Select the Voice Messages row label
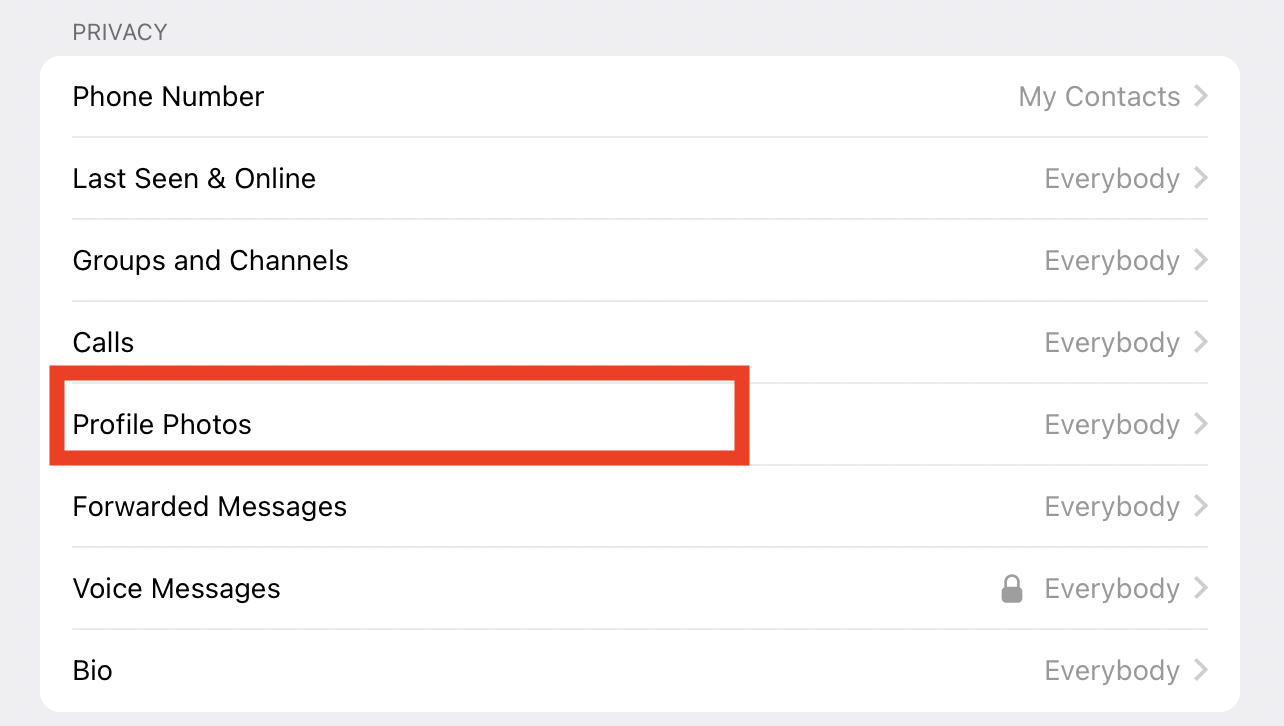The height and width of the screenshot is (726, 1284). 177,589
